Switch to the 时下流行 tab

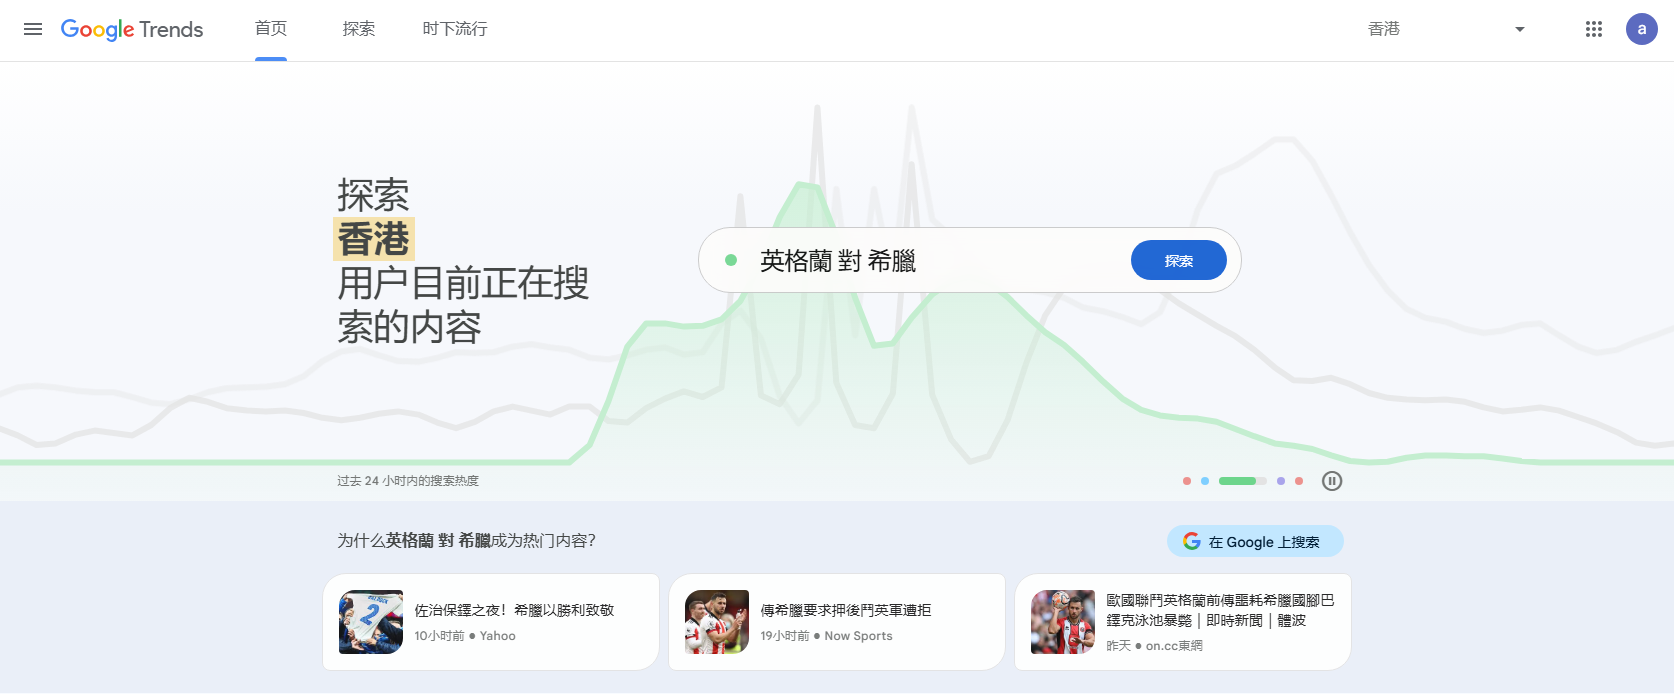pyautogui.click(x=455, y=29)
